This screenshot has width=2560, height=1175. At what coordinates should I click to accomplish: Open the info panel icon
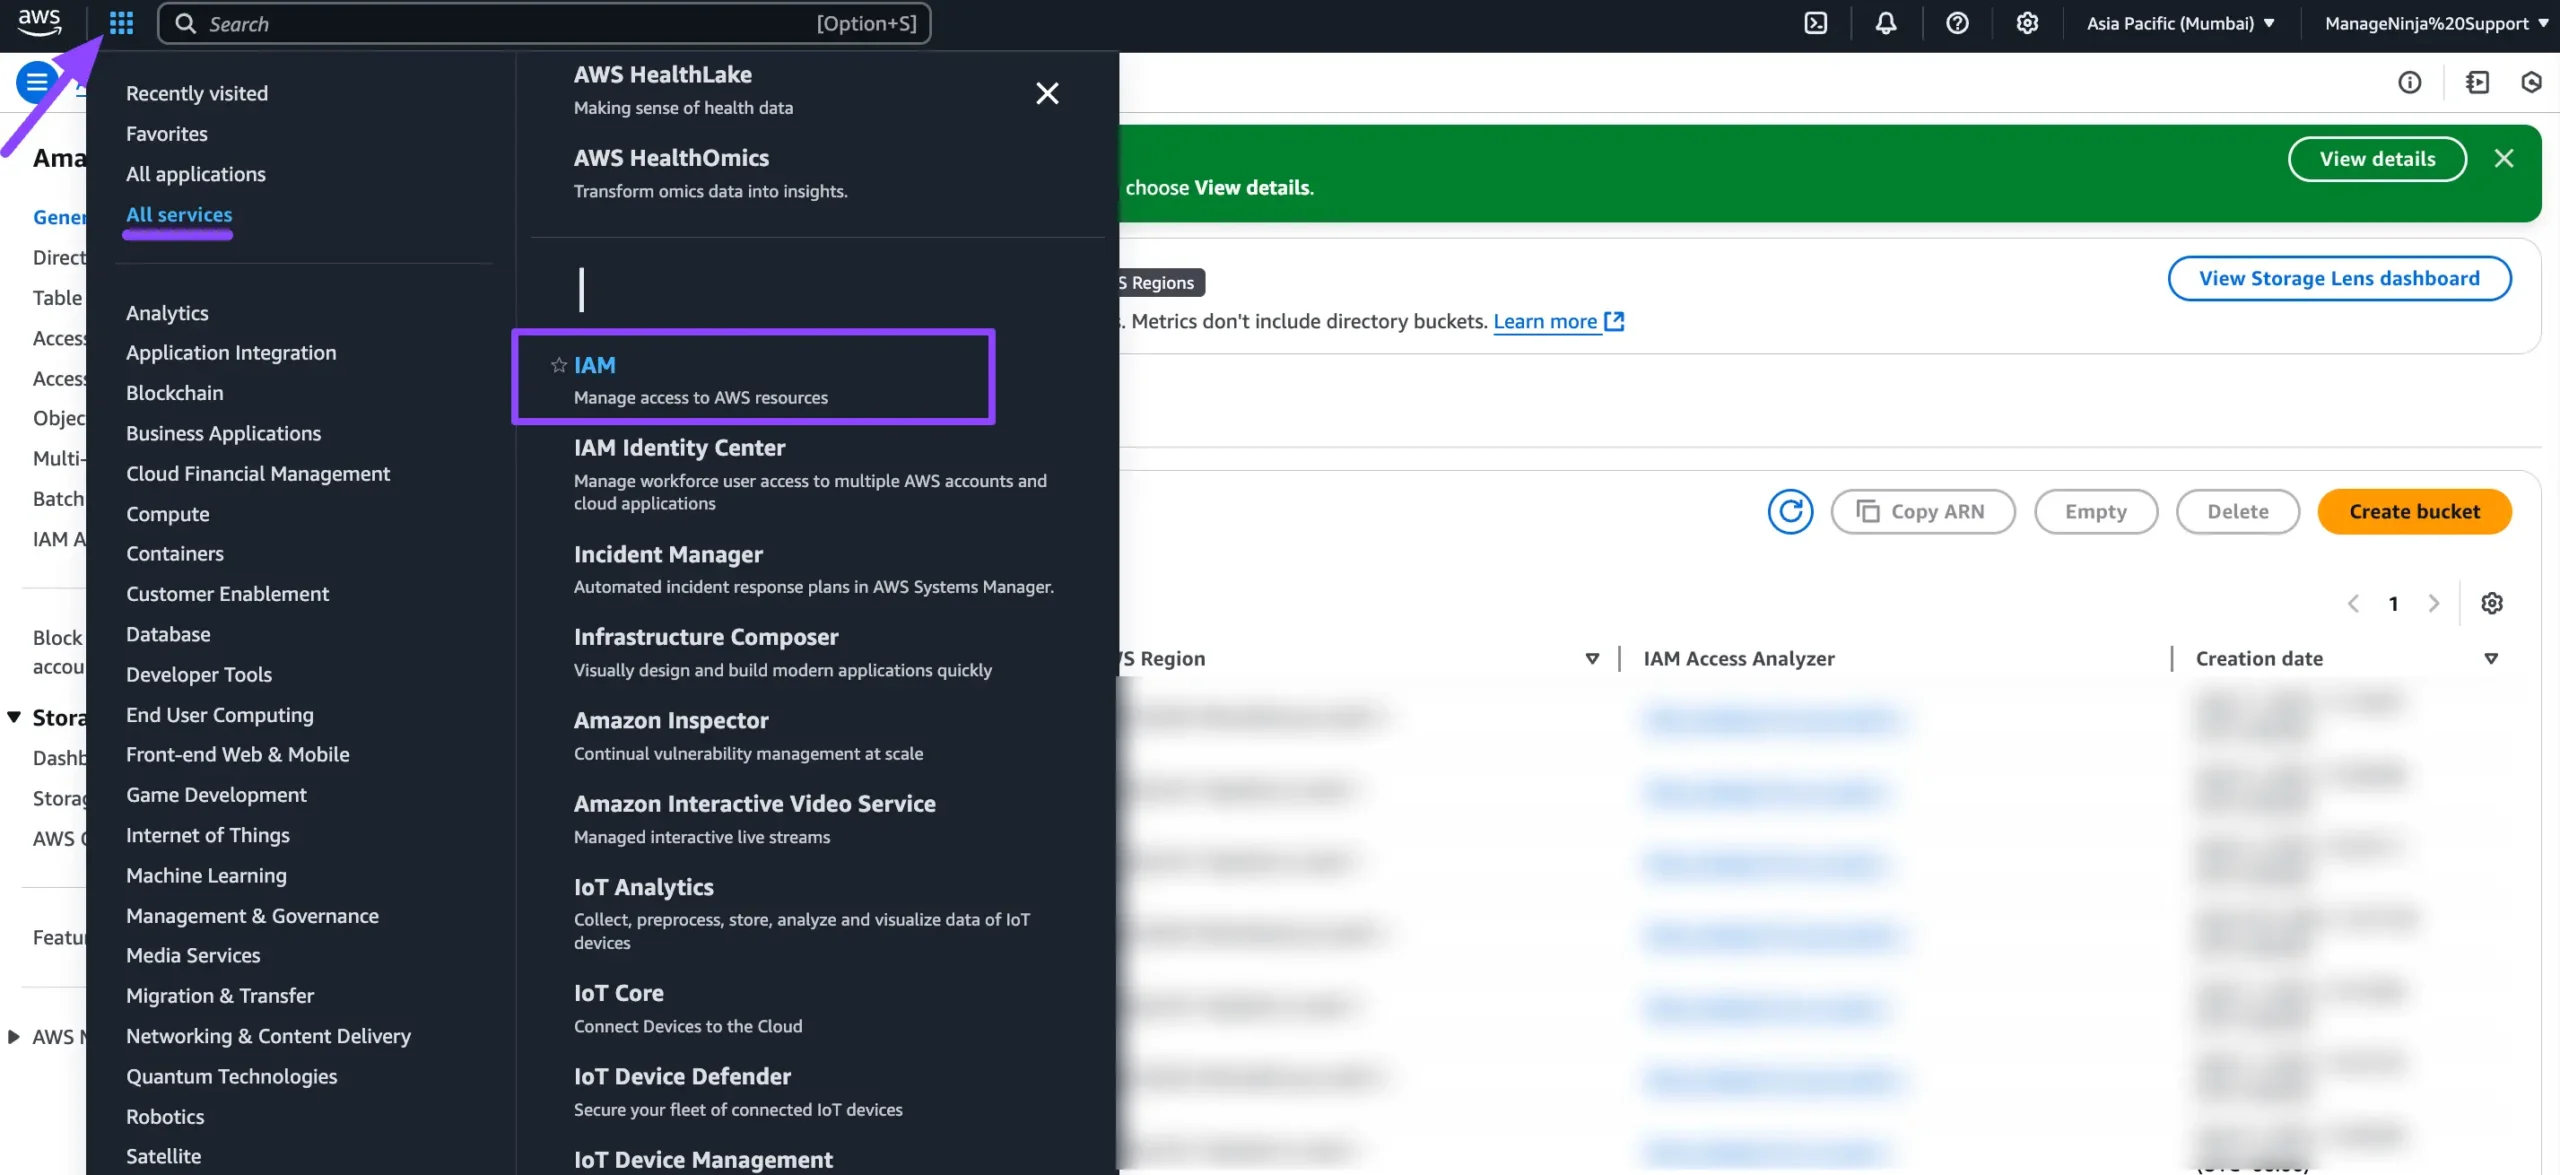pyautogui.click(x=2409, y=82)
